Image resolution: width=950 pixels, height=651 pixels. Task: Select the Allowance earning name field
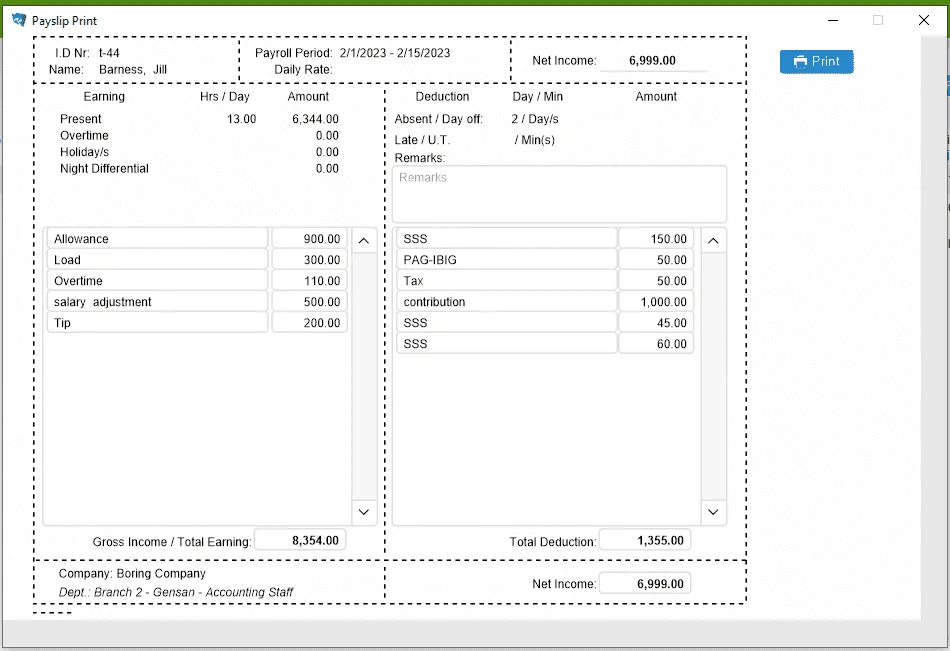point(158,239)
